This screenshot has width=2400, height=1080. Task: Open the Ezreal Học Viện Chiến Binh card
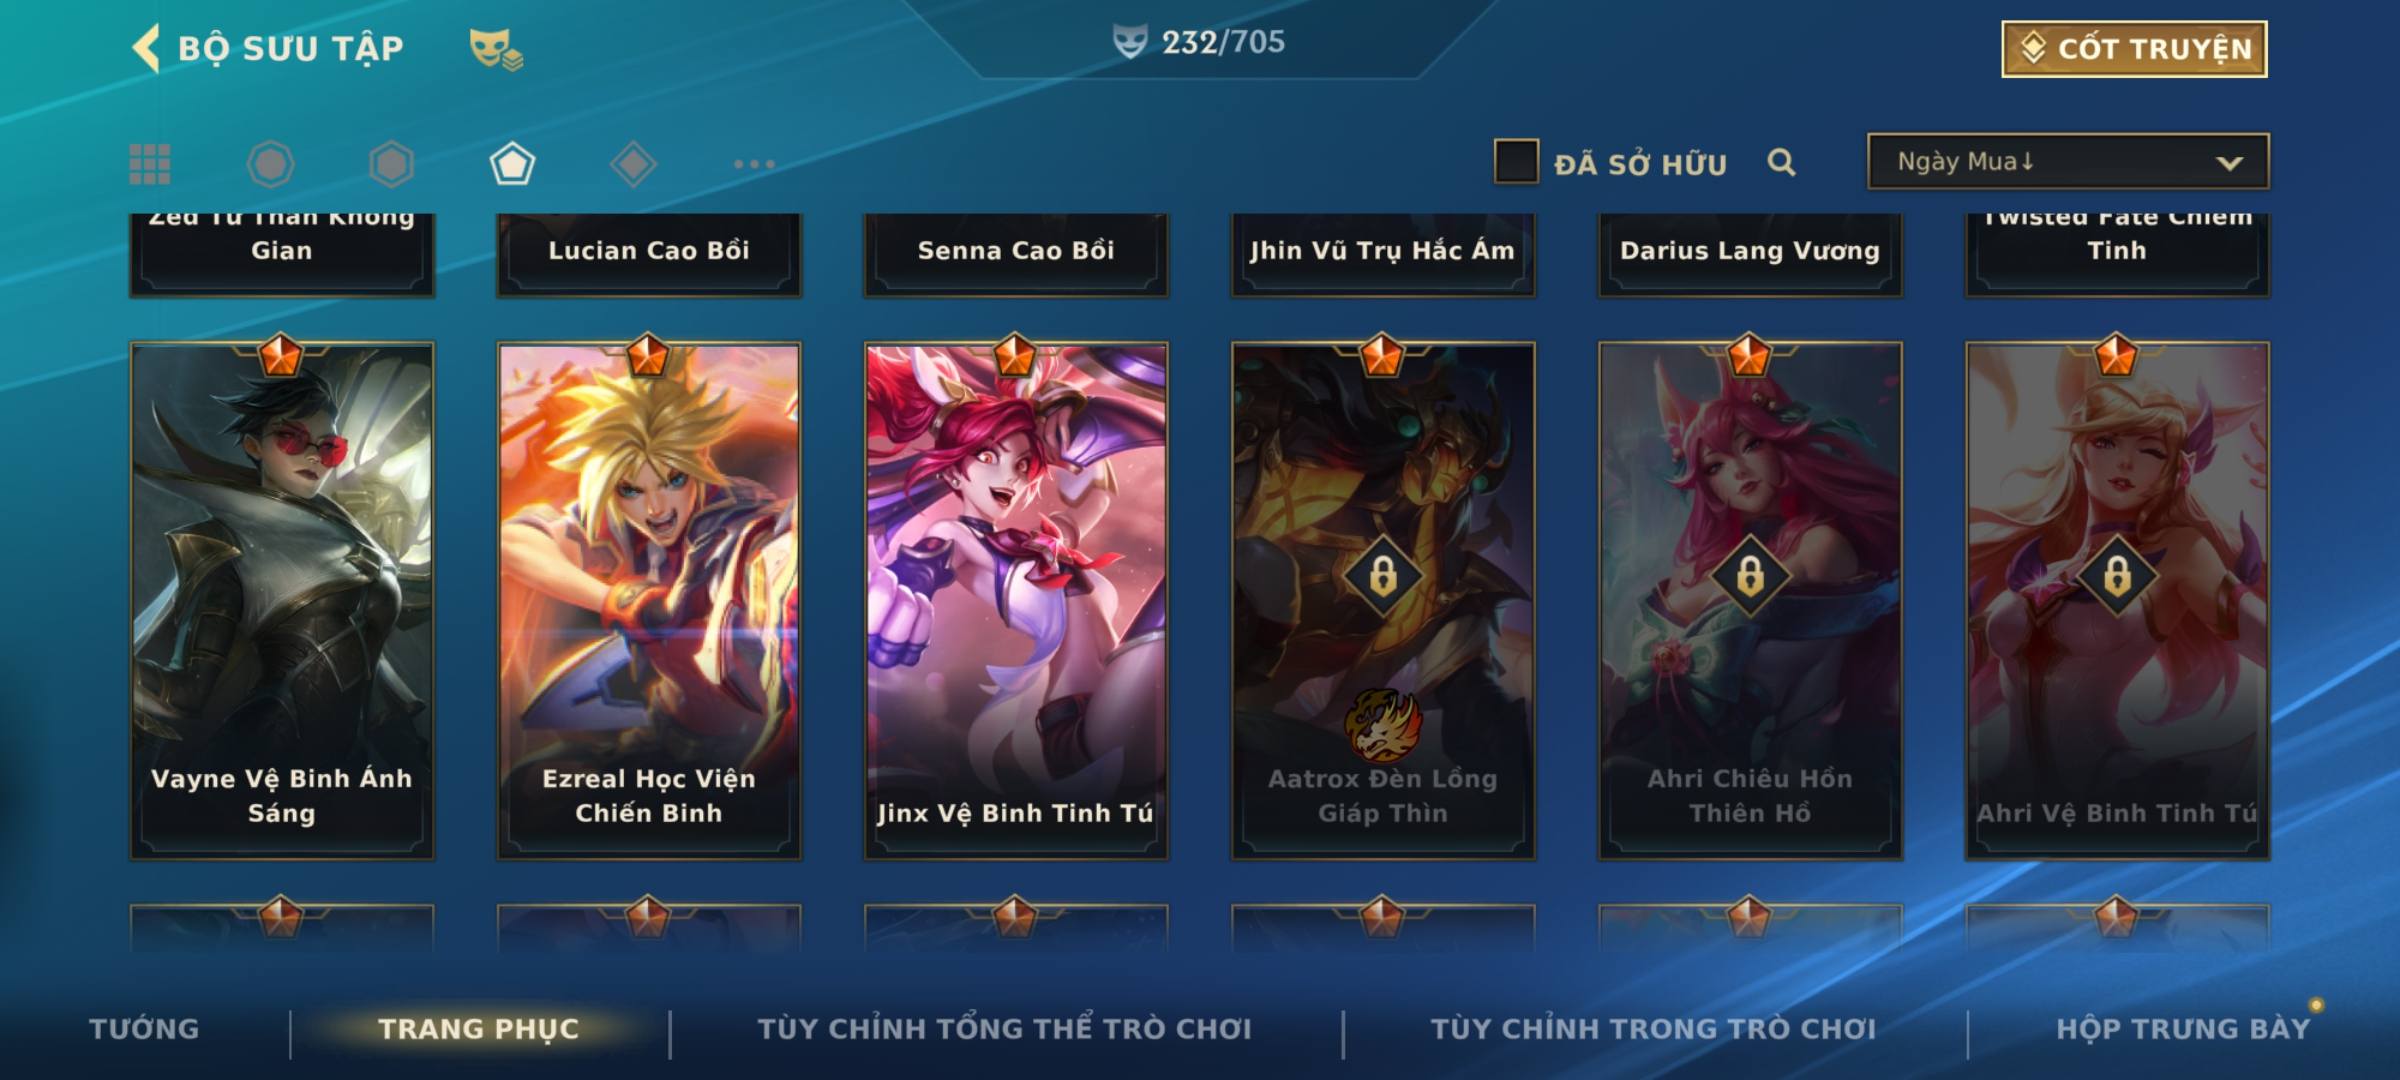(649, 600)
